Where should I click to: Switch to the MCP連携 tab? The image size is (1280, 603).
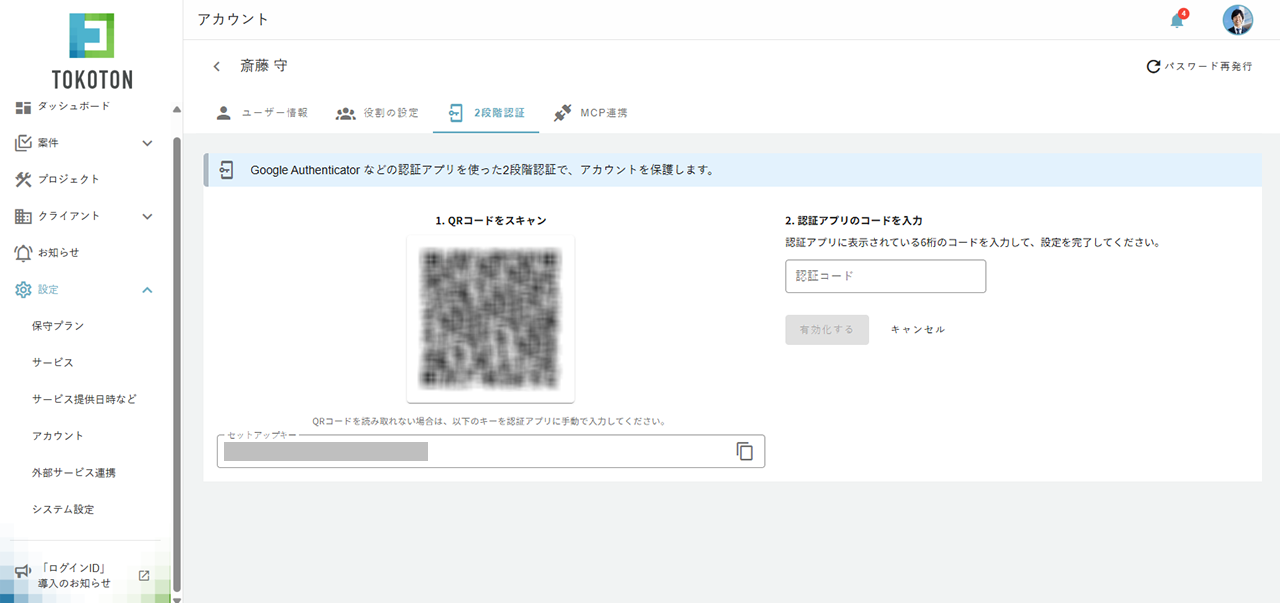[590, 113]
